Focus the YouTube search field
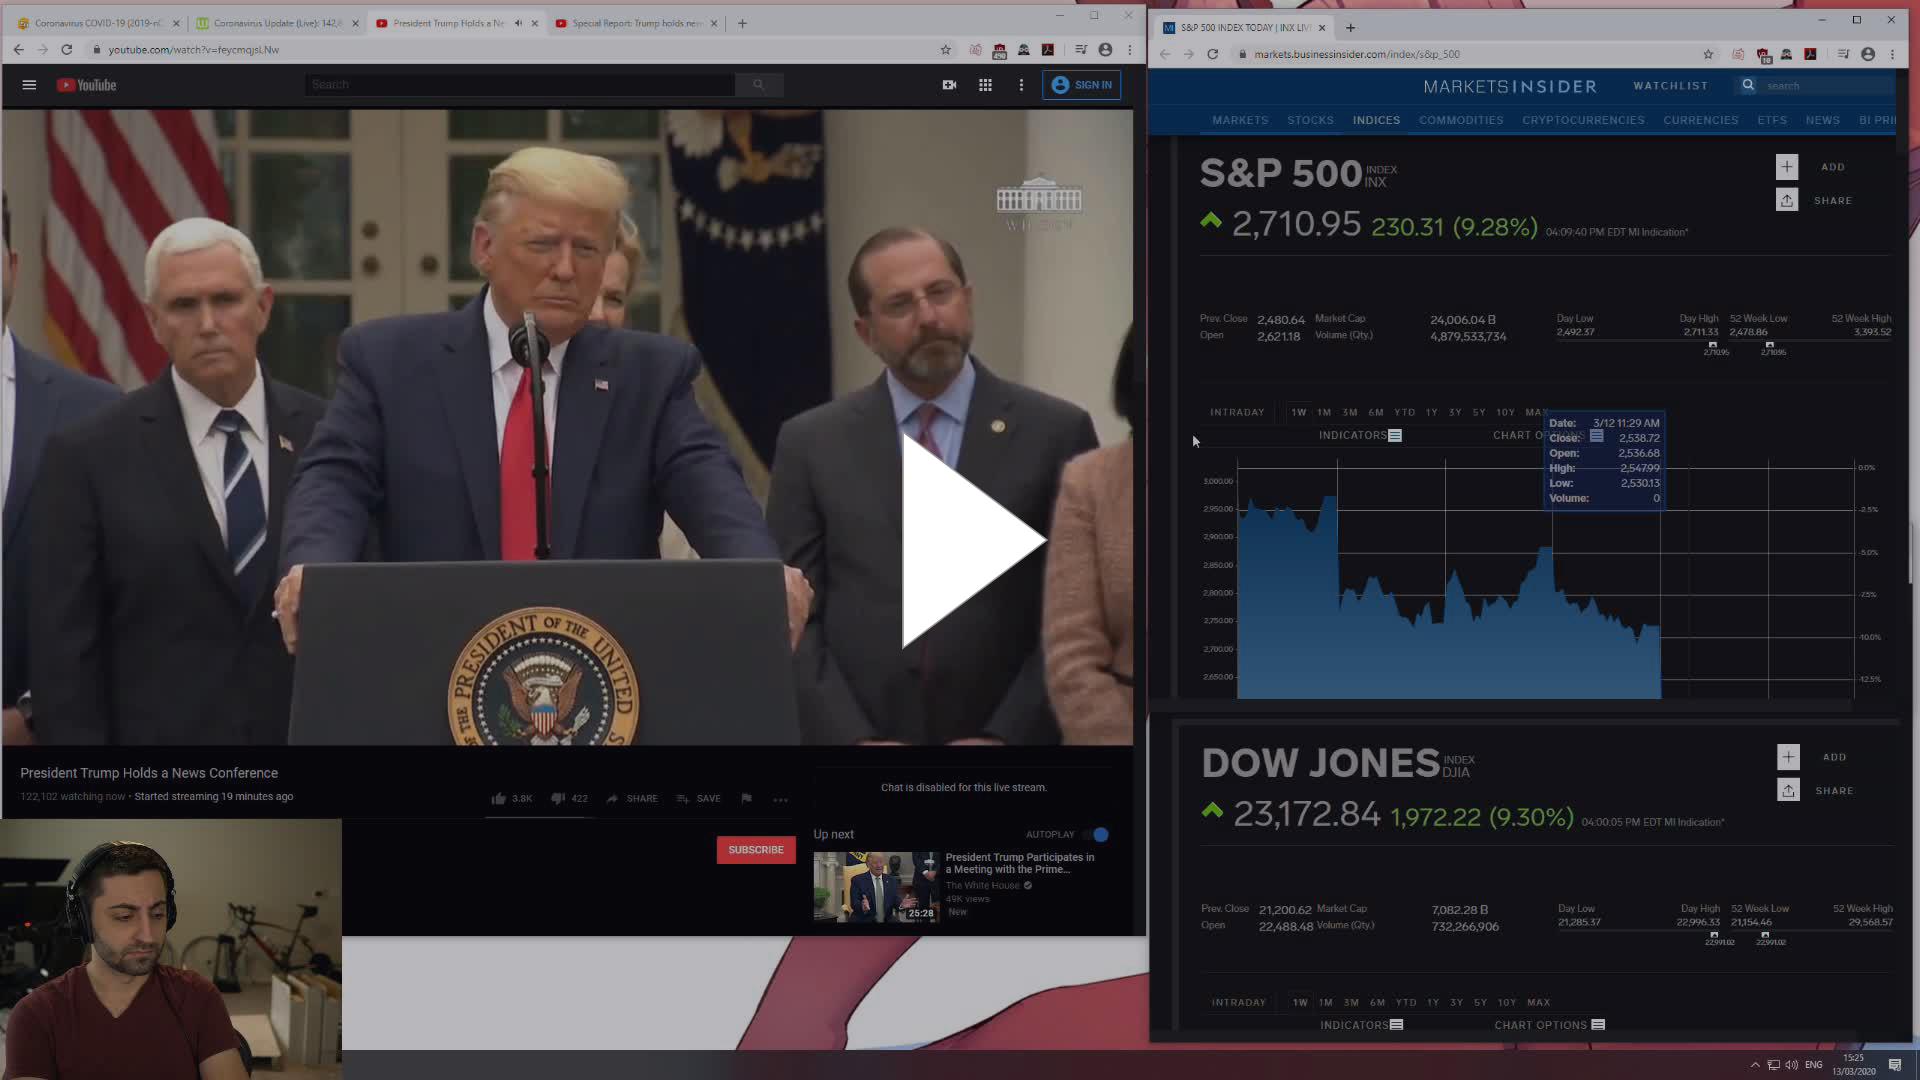 coord(520,85)
